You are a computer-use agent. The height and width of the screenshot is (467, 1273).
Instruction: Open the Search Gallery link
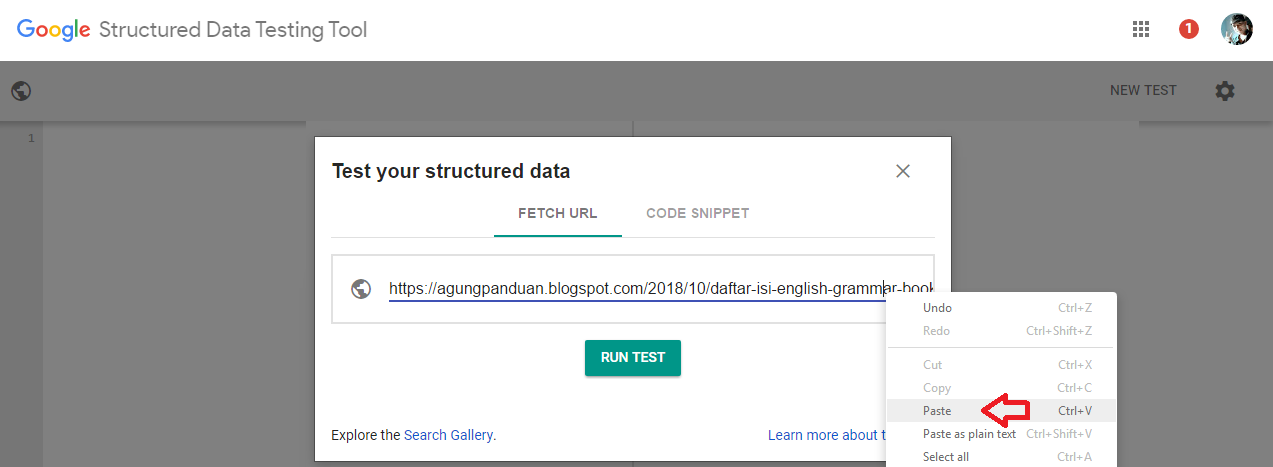click(448, 435)
